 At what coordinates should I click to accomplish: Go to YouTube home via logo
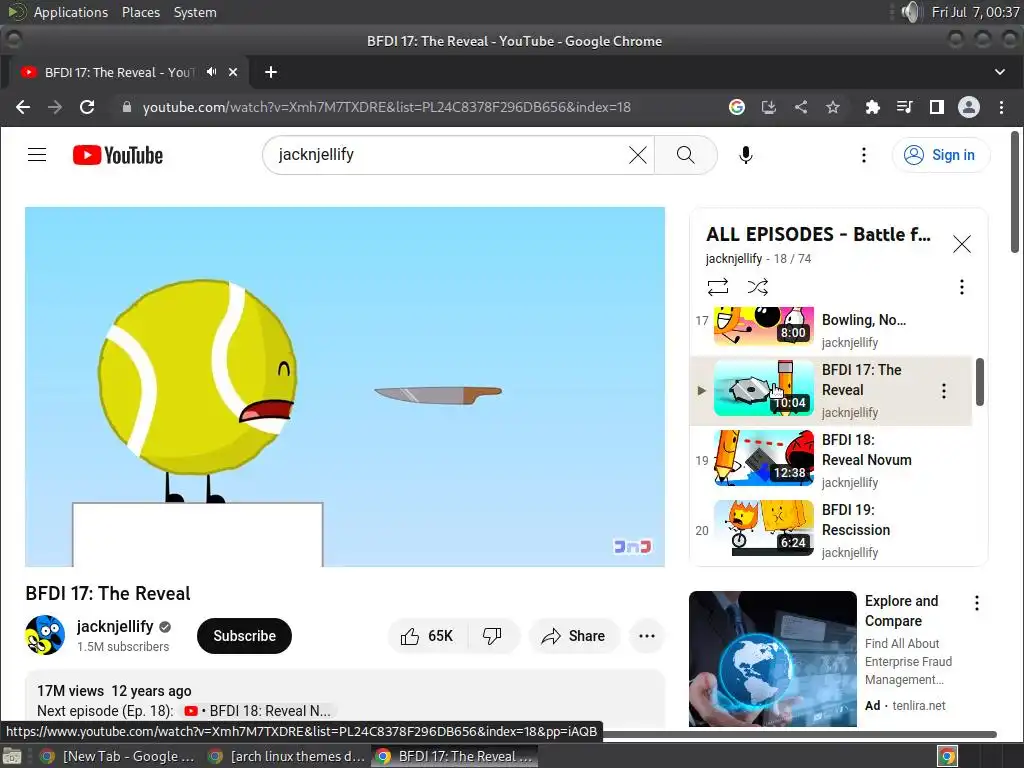pyautogui.click(x=118, y=155)
